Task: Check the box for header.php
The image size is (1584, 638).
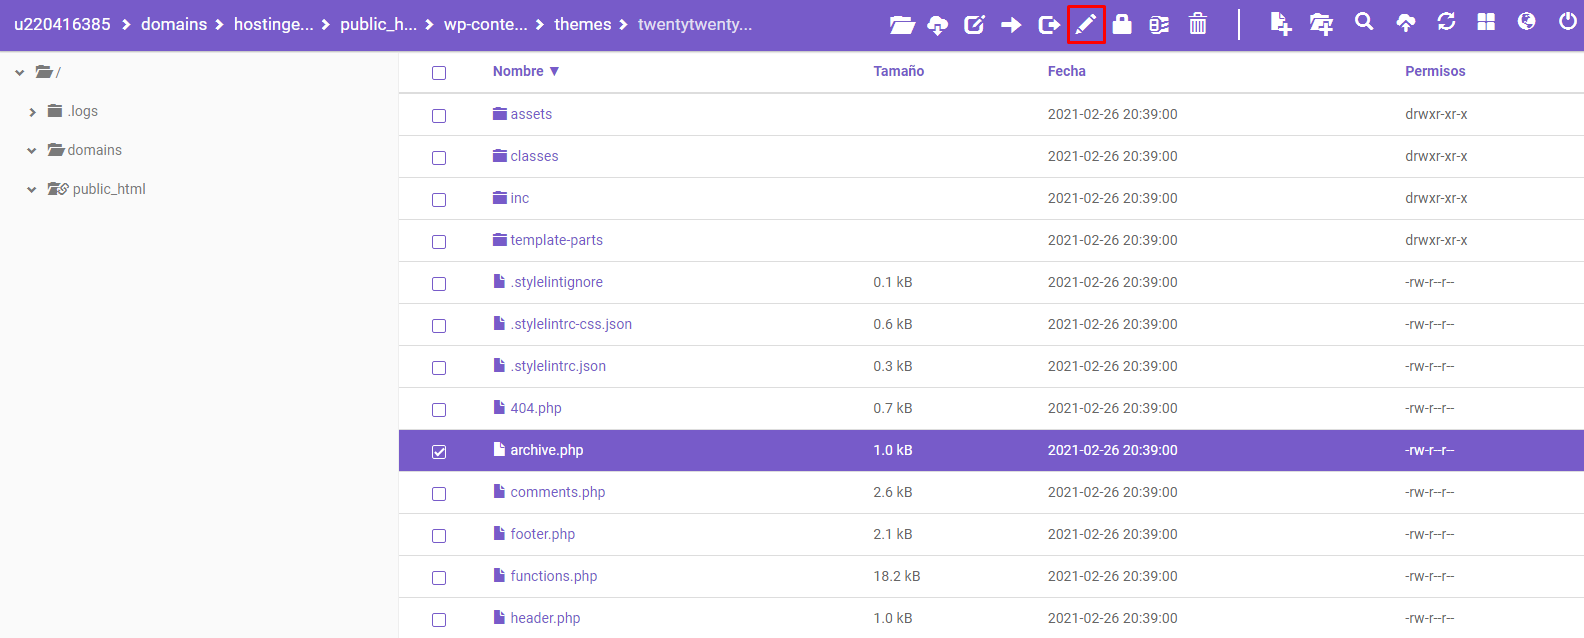Action: 439,620
